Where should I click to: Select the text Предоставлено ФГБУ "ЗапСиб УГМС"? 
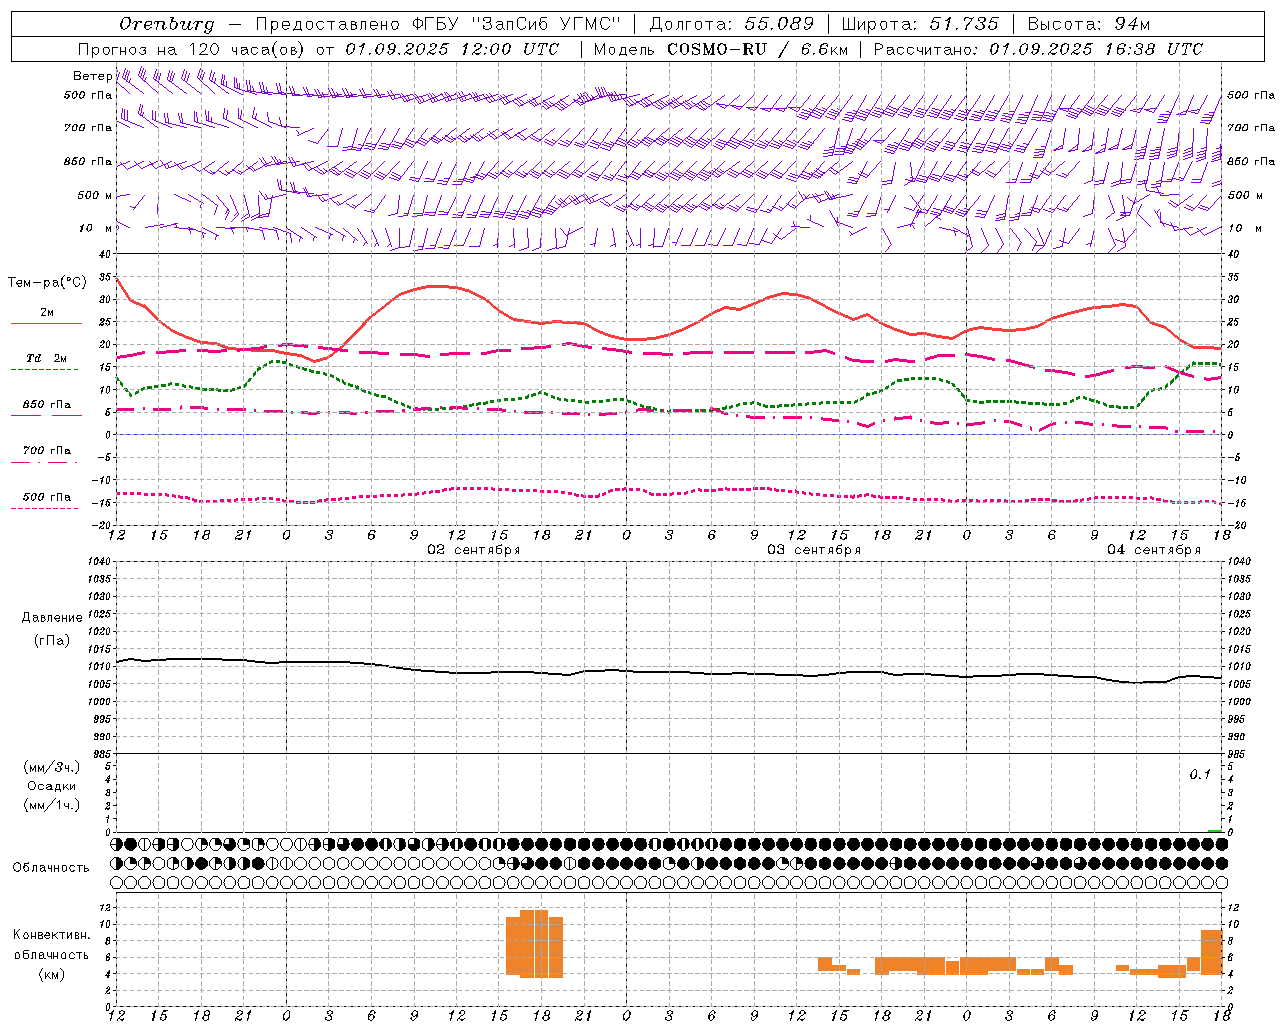(x=438, y=24)
